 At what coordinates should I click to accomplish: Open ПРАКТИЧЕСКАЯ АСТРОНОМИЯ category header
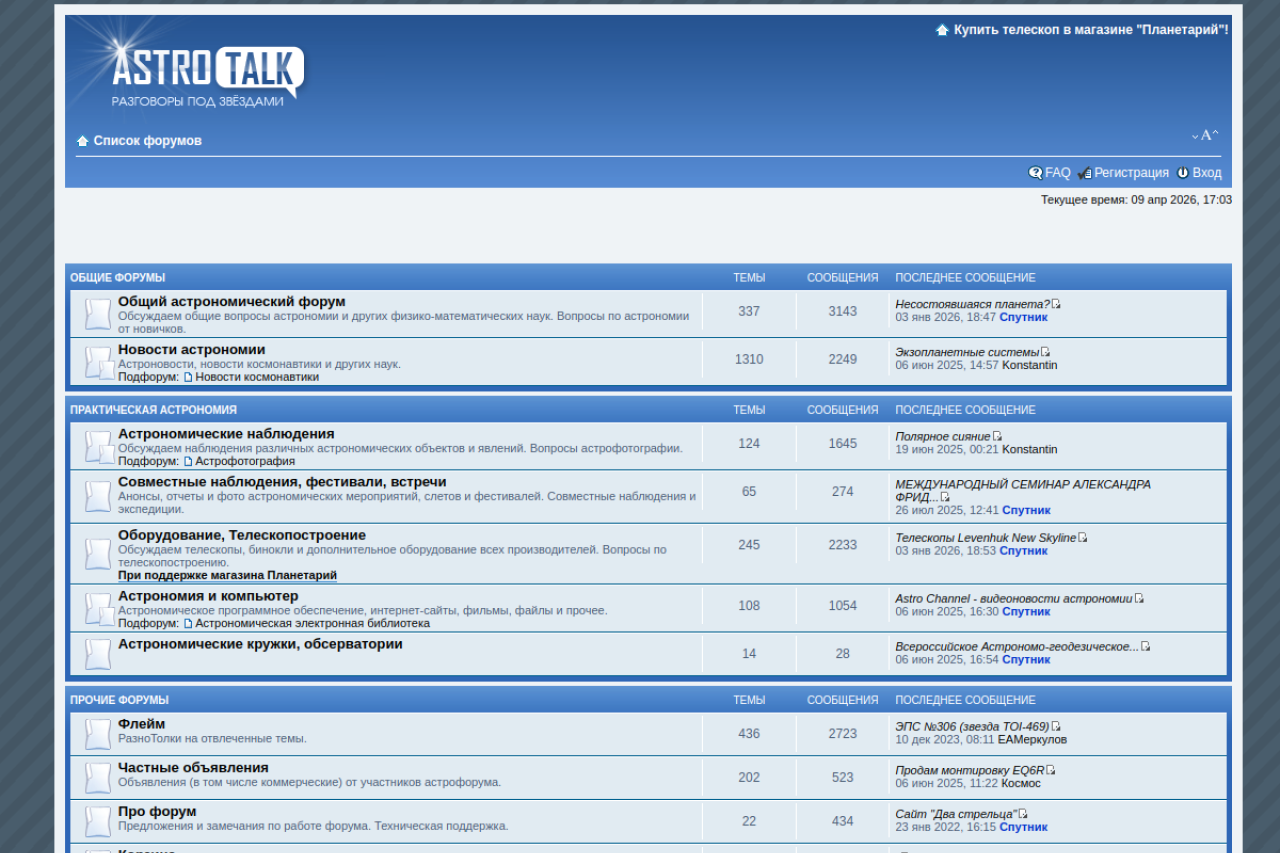(153, 410)
